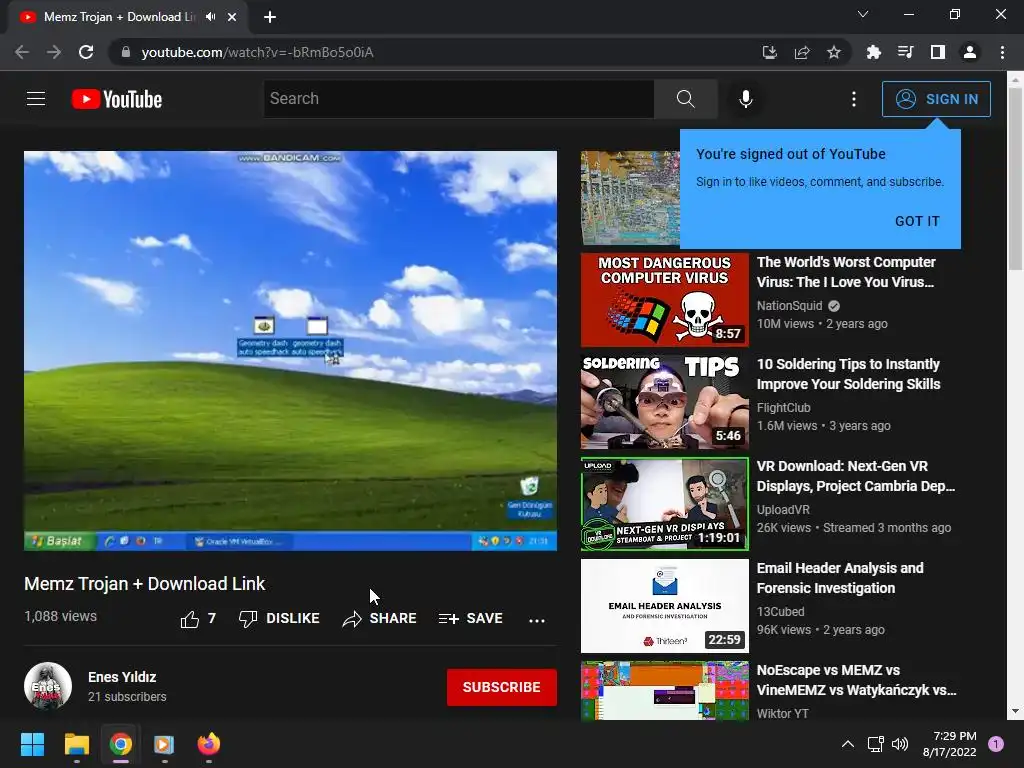The height and width of the screenshot is (768, 1024).
Task: Open a new Chrome tab
Action: [270, 17]
